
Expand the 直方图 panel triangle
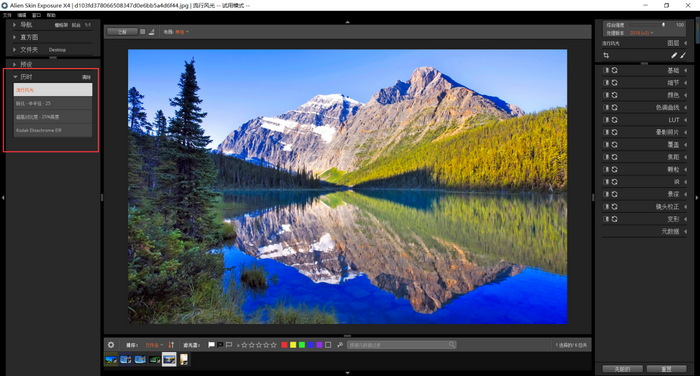14,37
